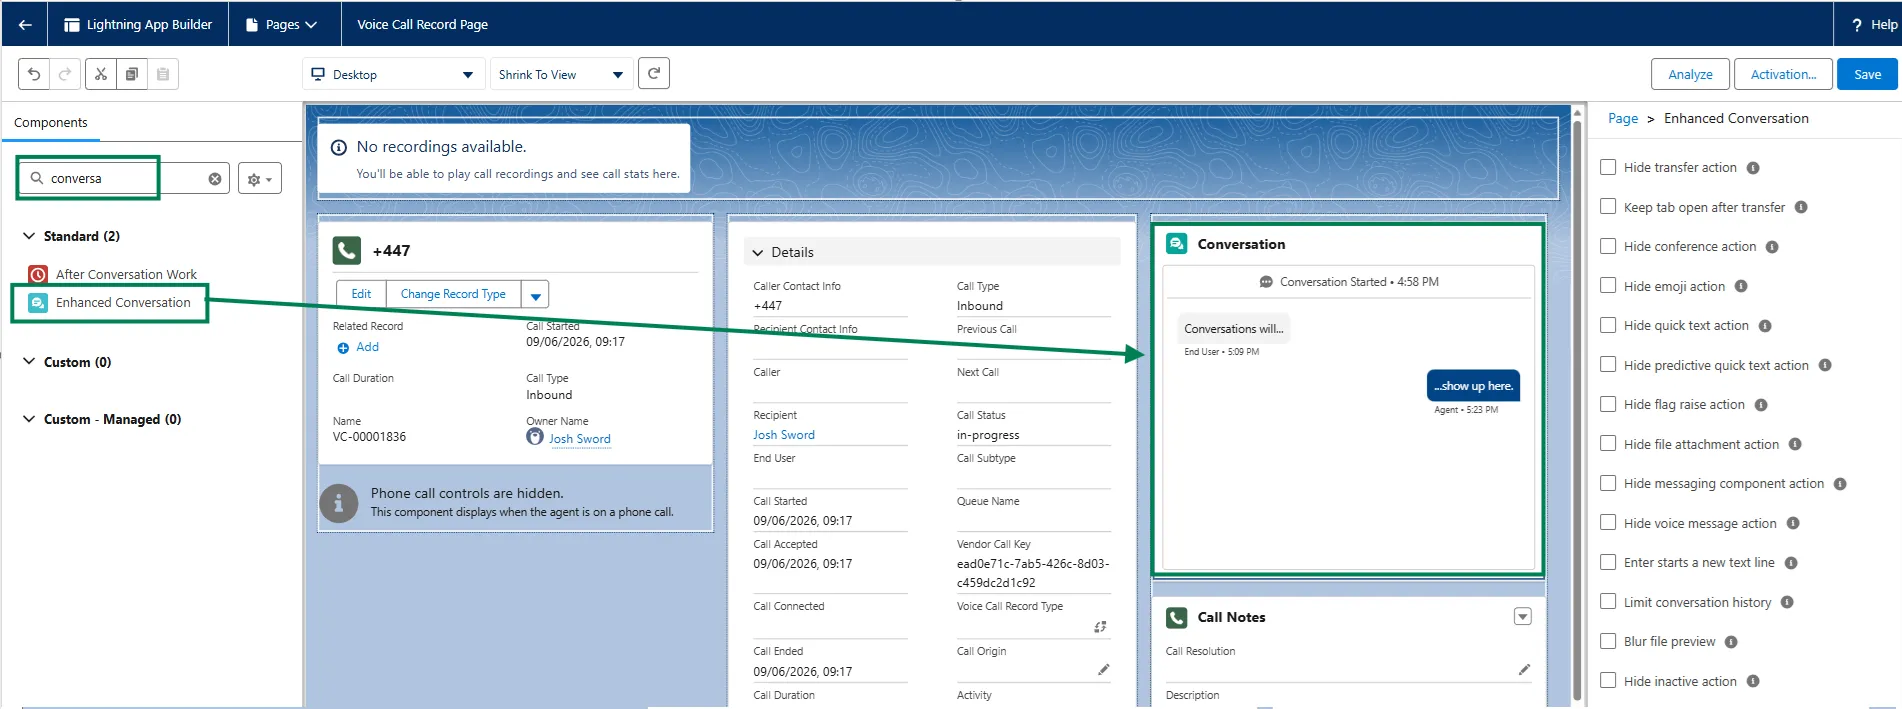Screen dimensions: 1902x709
Task: Click the Edit button on the record
Action: tap(361, 294)
